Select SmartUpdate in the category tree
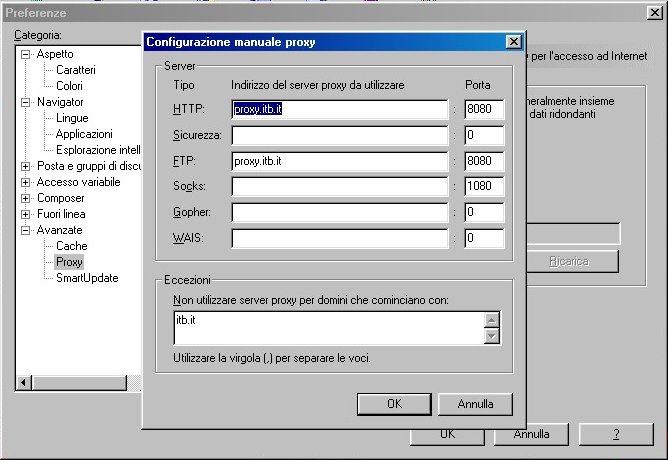Screen dimensions: 668x460 [86, 278]
